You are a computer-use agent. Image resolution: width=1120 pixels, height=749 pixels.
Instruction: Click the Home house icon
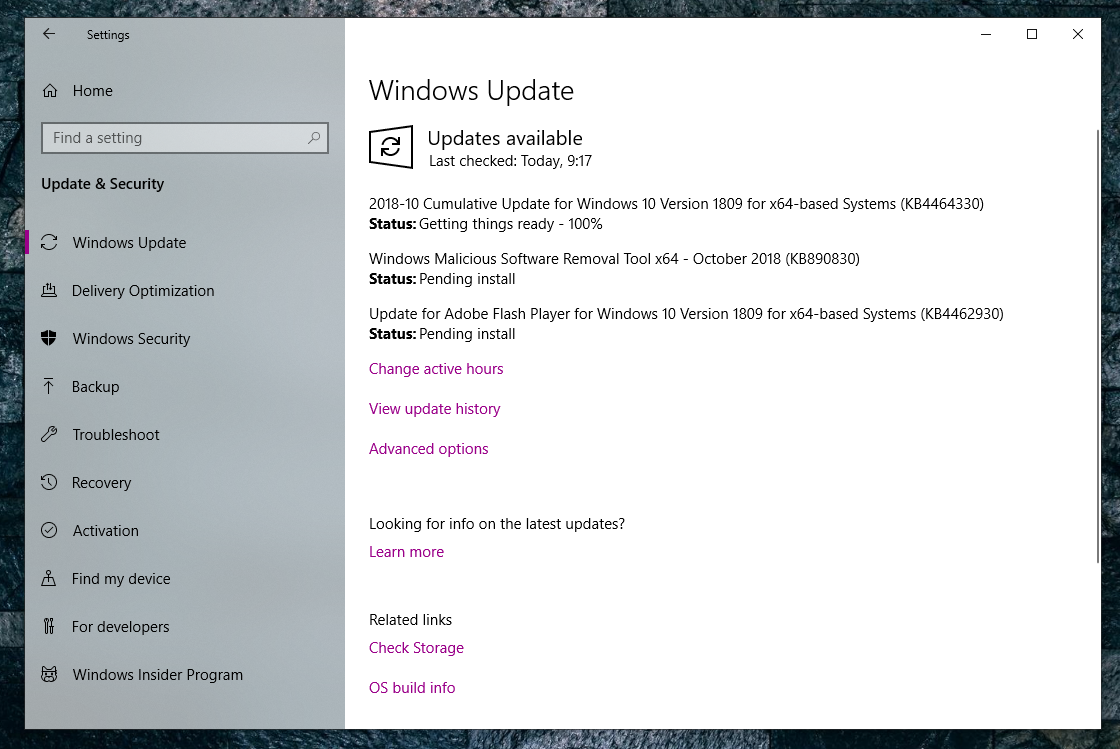[x=50, y=91]
